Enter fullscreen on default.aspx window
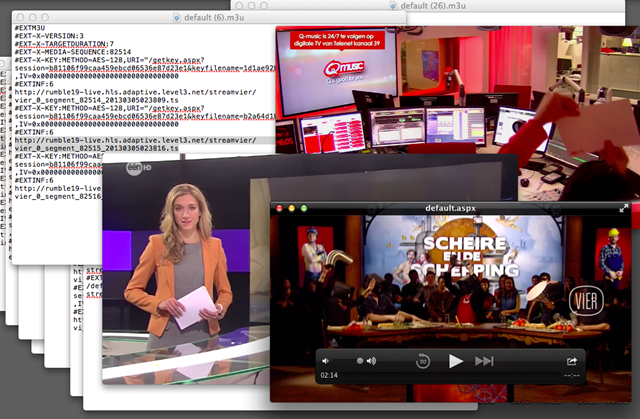 pos(624,208)
